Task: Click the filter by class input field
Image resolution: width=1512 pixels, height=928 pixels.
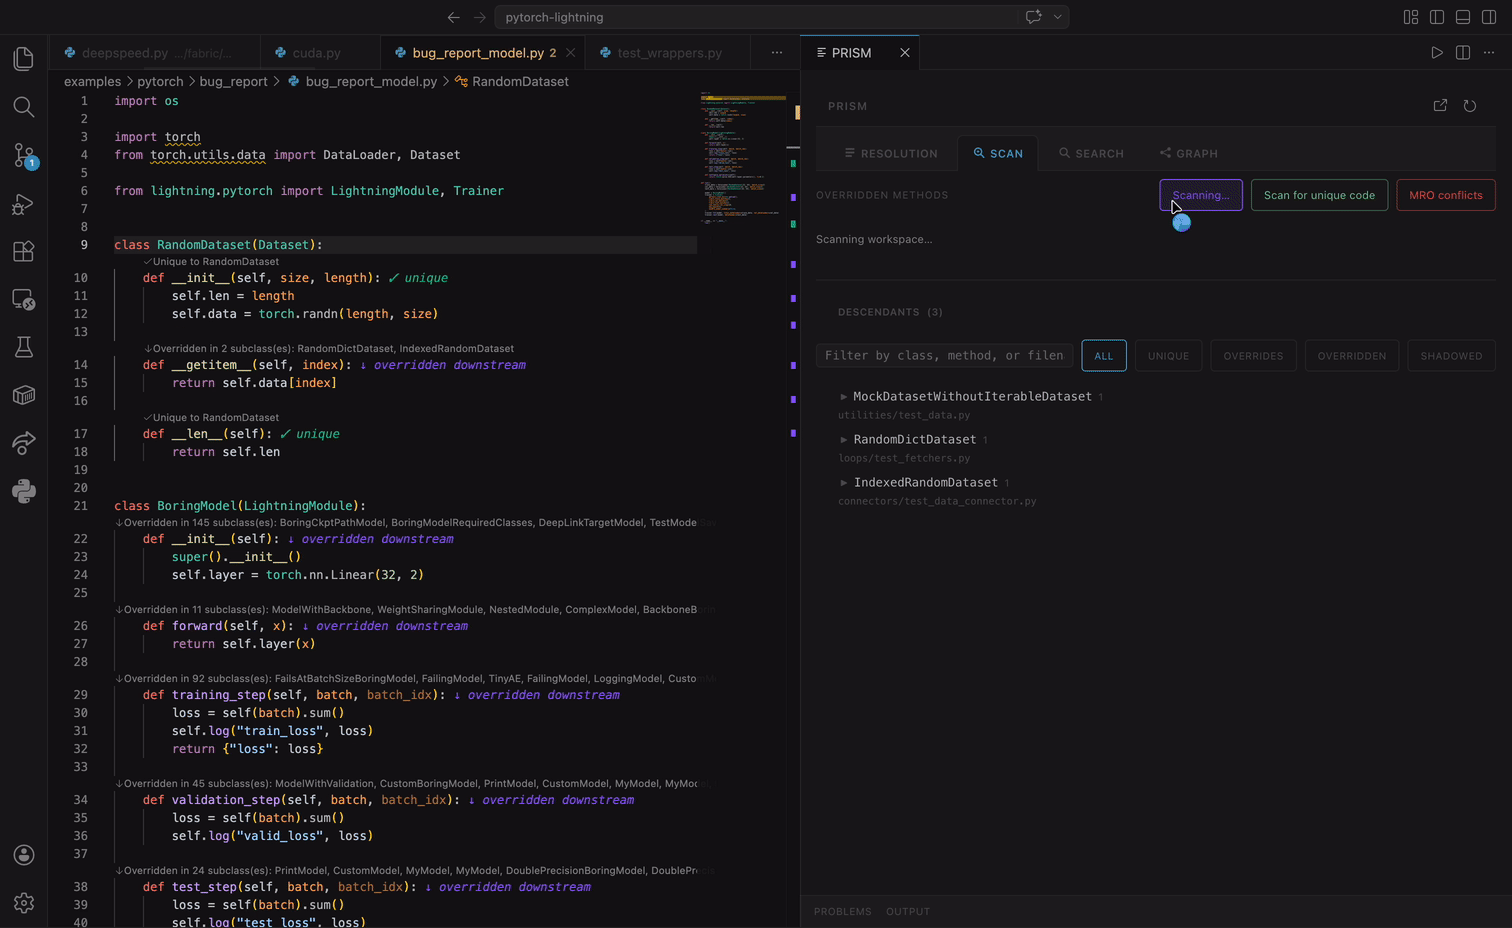Action: 944,356
